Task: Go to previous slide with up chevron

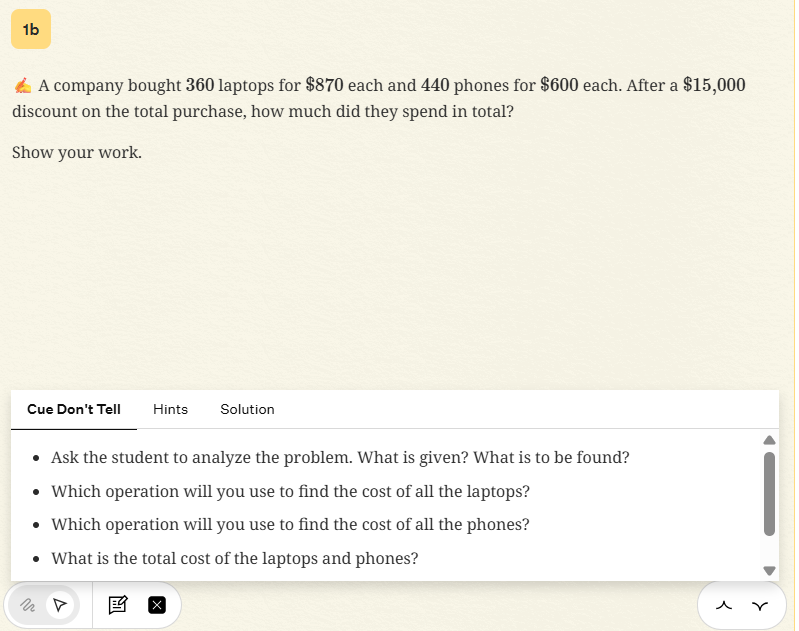Action: pos(725,606)
